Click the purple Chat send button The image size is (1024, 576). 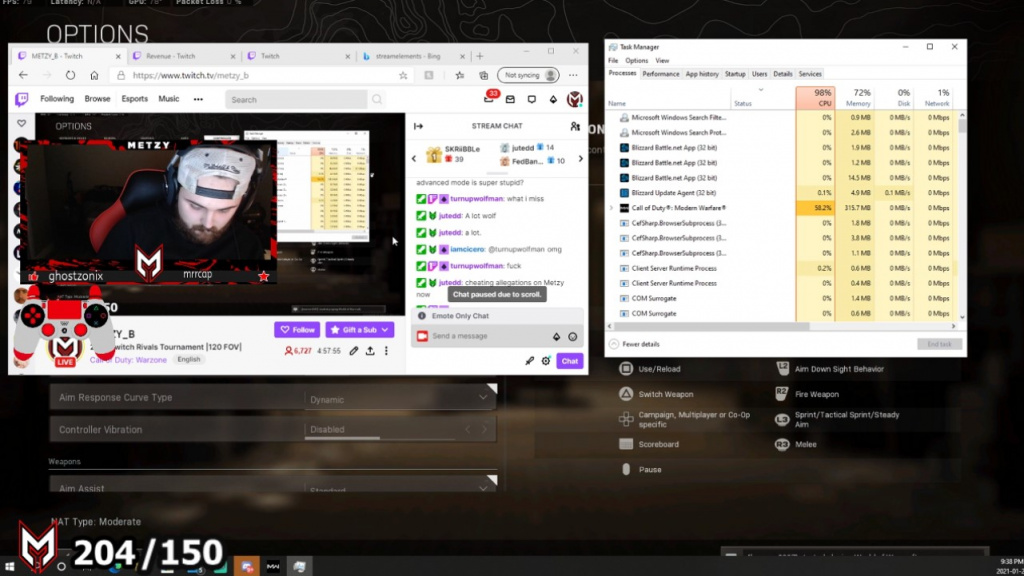coord(569,361)
